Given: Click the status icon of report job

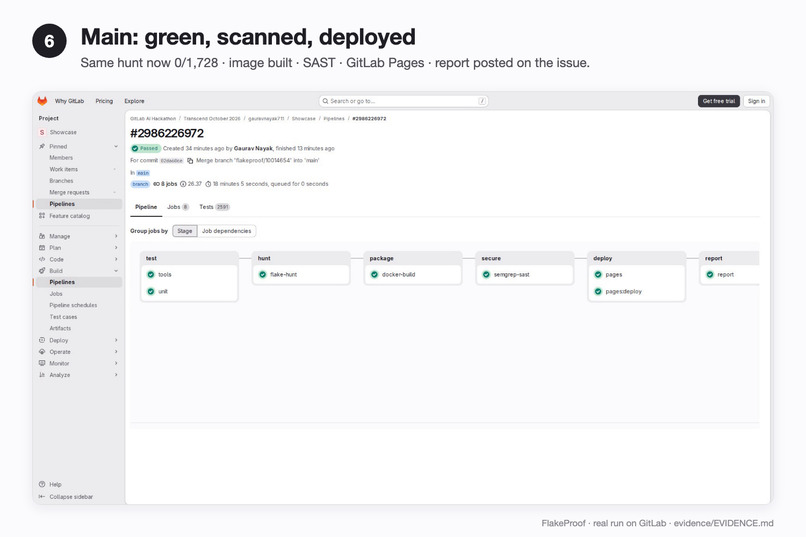Looking at the screenshot, I should click(x=710, y=274).
